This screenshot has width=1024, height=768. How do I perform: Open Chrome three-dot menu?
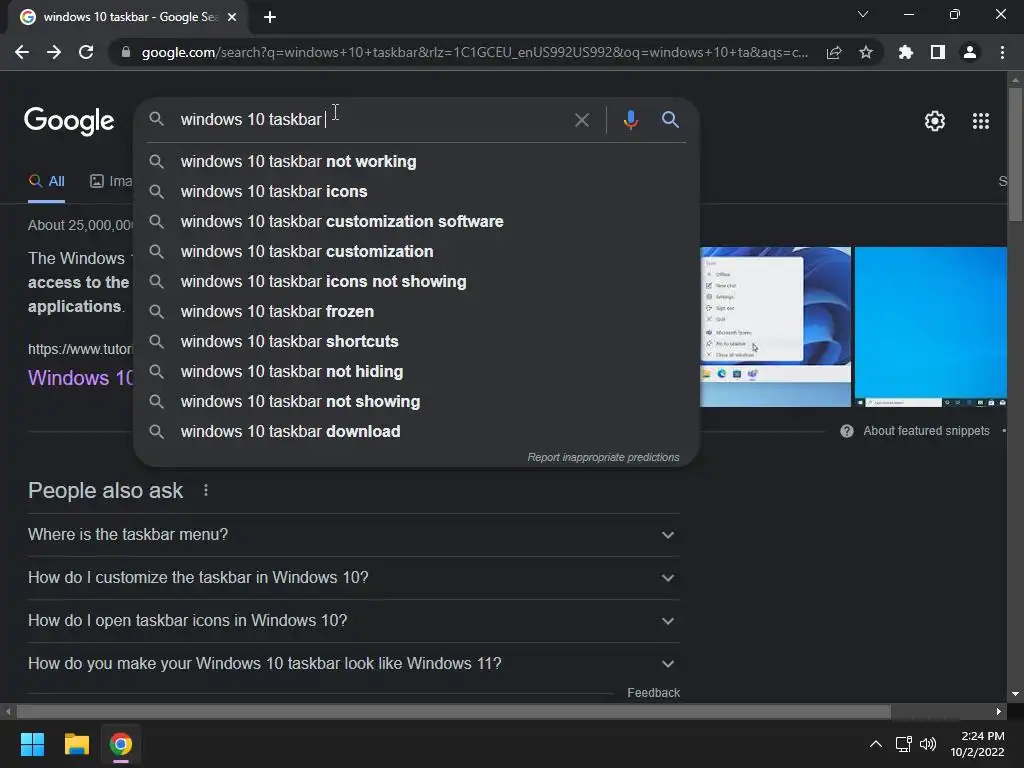(x=1002, y=52)
